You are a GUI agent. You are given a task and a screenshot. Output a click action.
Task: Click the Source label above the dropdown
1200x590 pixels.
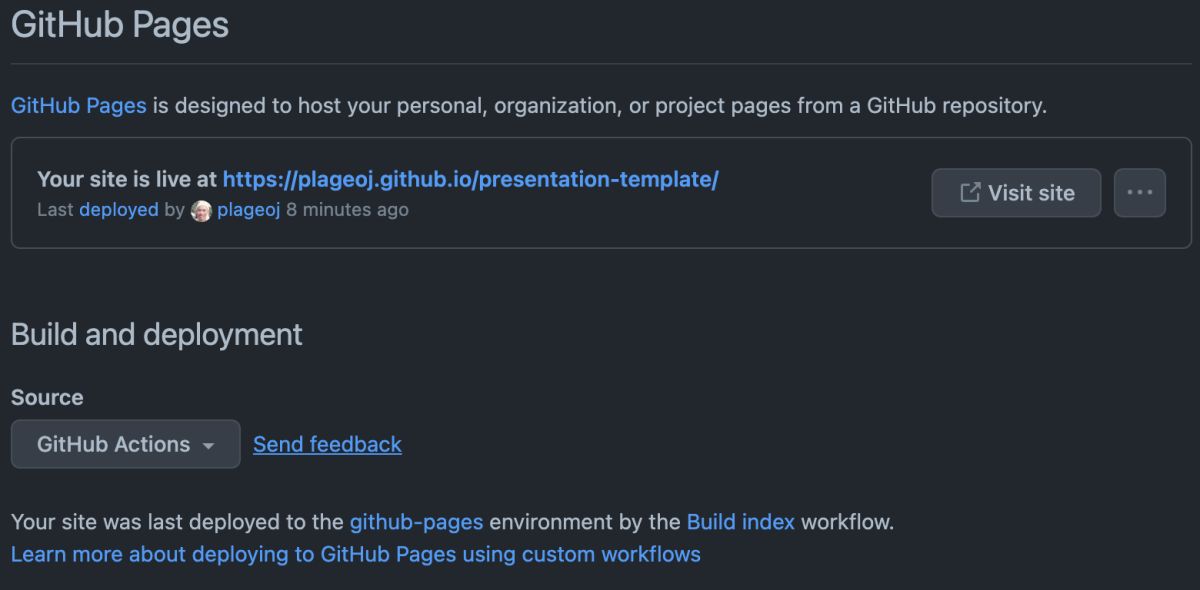coord(47,397)
